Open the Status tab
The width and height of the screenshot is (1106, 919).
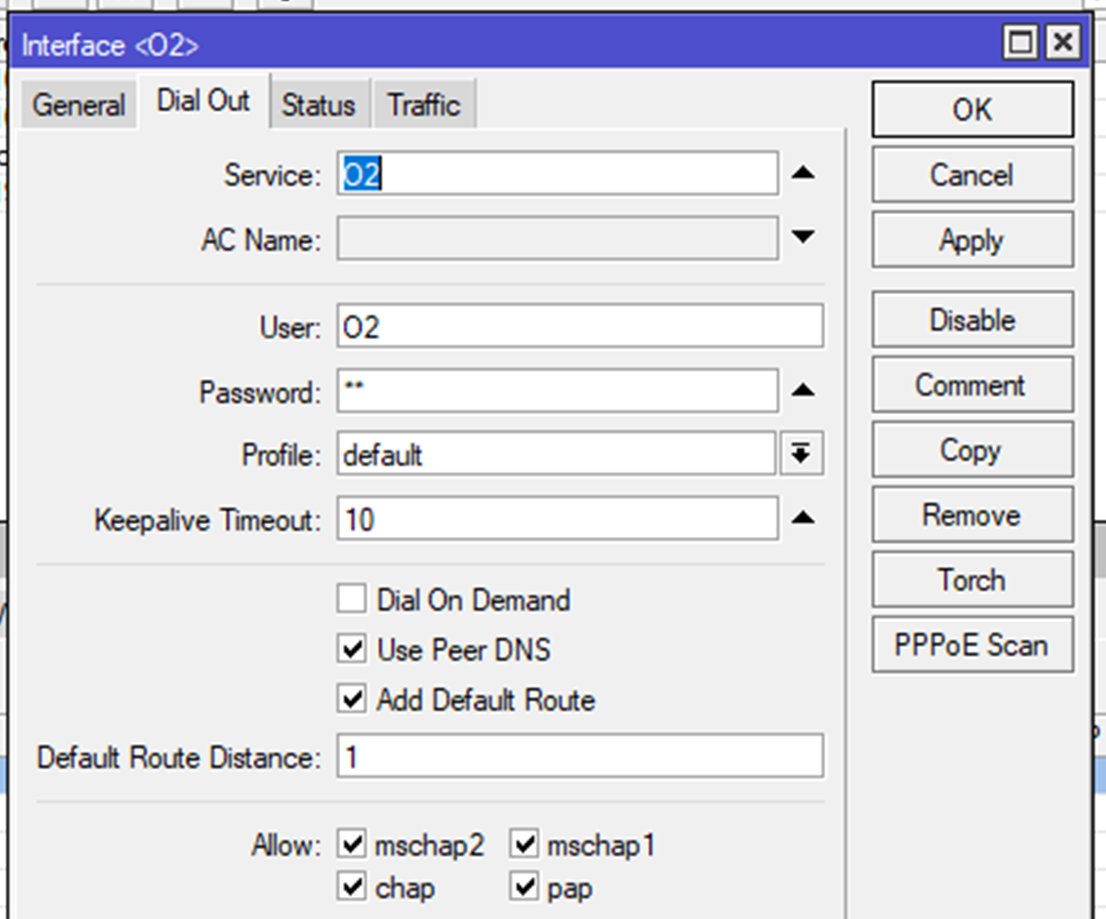[x=318, y=105]
